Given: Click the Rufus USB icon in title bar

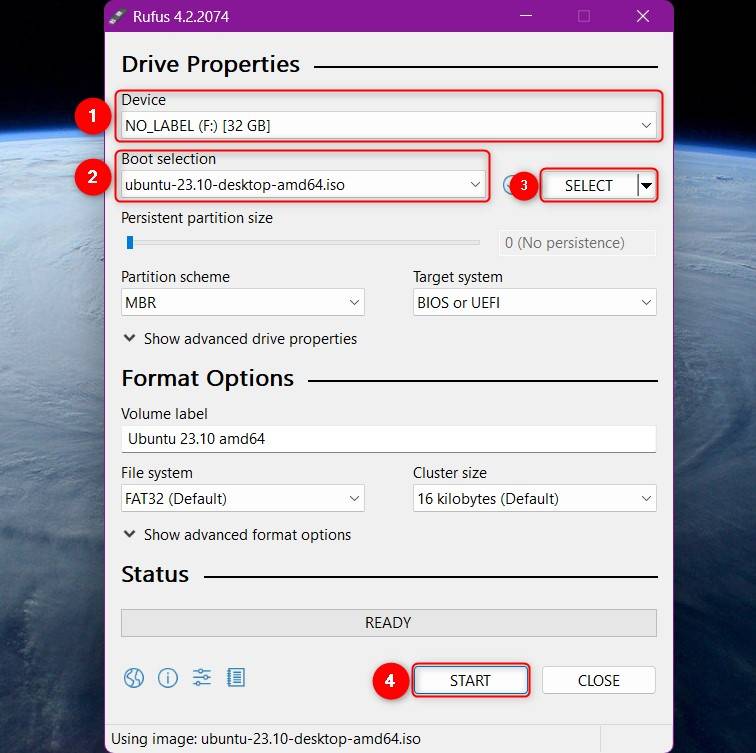Looking at the screenshot, I should click(x=118, y=16).
